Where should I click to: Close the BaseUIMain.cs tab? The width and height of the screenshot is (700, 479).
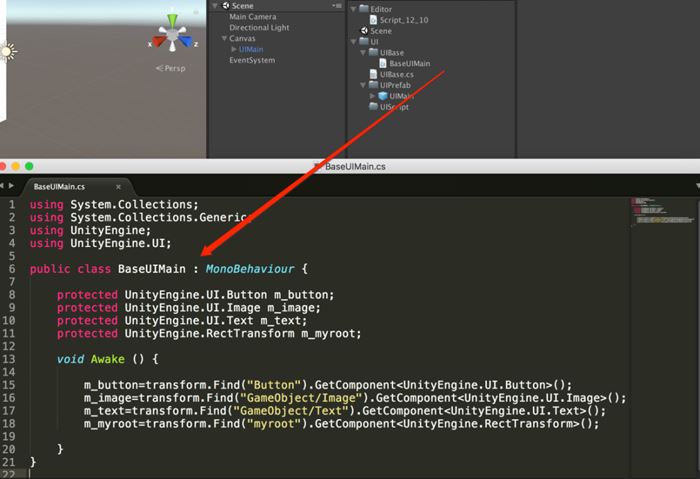[x=119, y=186]
